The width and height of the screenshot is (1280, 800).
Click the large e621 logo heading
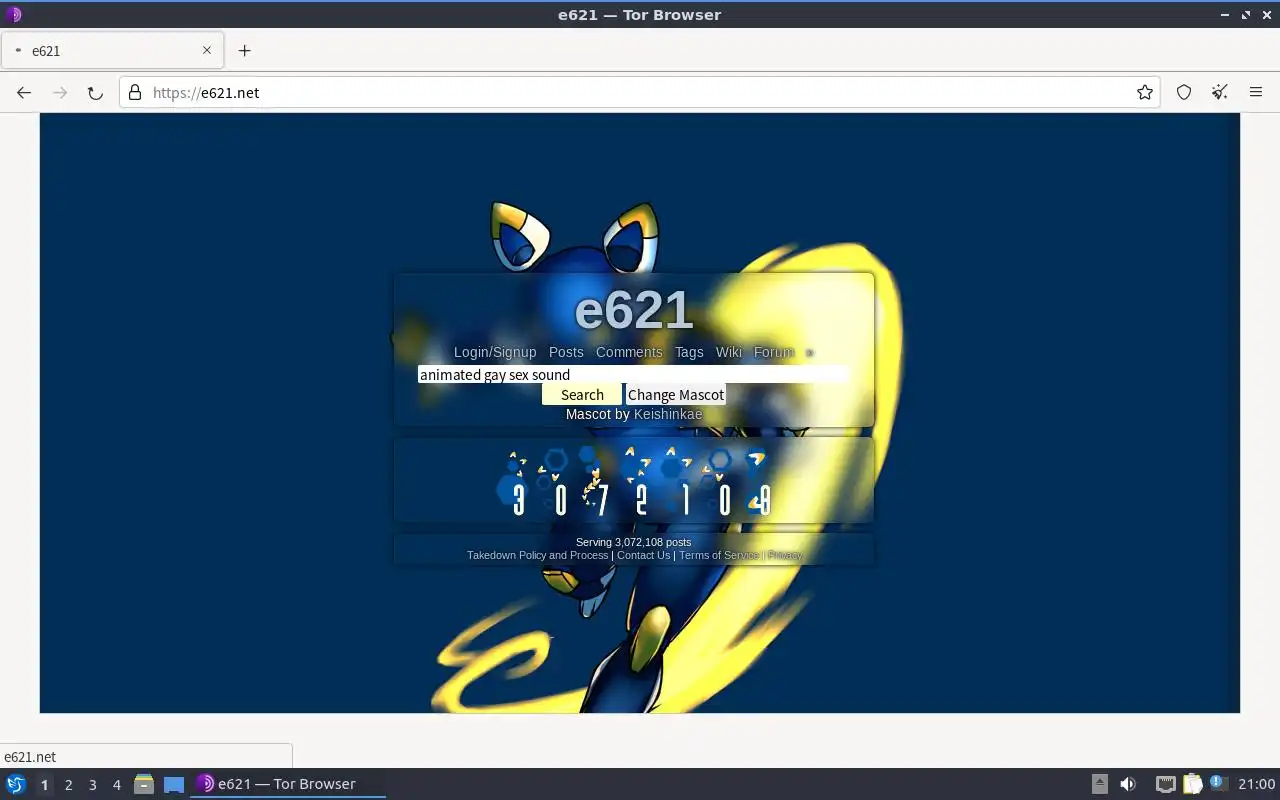(x=634, y=310)
